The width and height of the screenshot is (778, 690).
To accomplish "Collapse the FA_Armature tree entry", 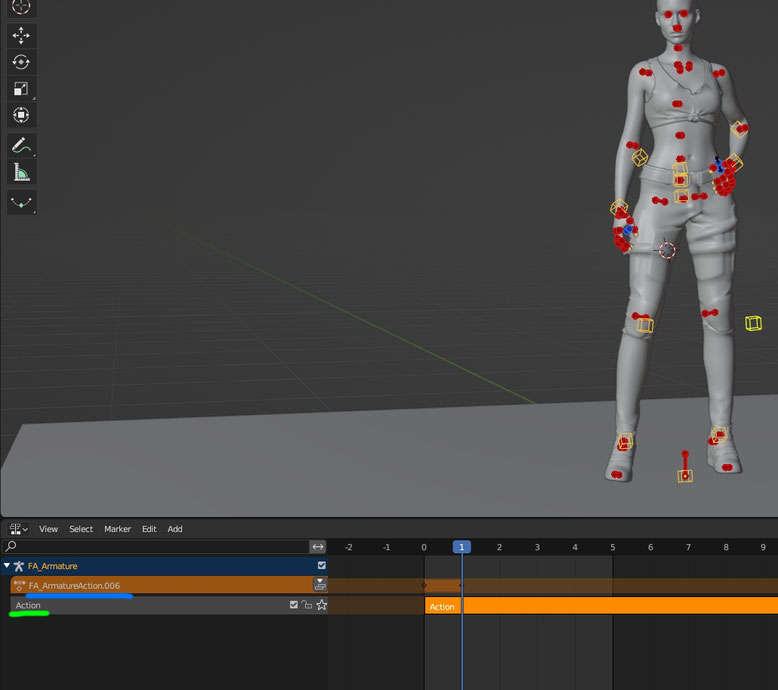I will point(8,566).
